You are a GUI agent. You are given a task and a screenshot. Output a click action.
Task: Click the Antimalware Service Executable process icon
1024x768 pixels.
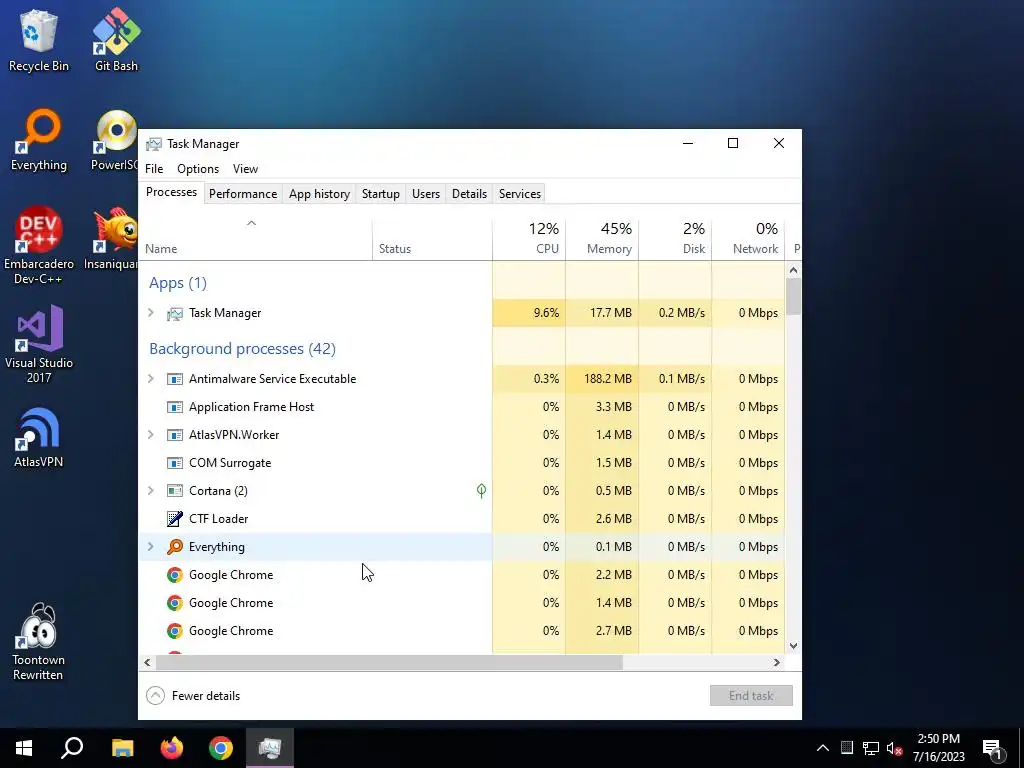tap(174, 379)
